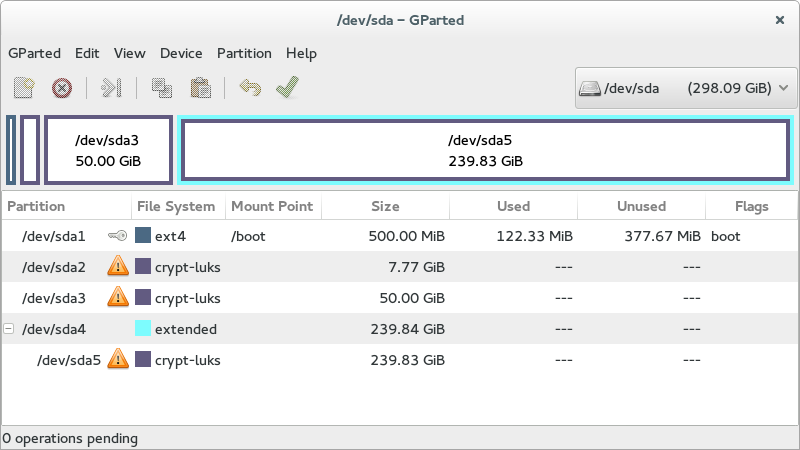
Task: Select the narrow /dev/sda1 block in map
Action: point(11,150)
